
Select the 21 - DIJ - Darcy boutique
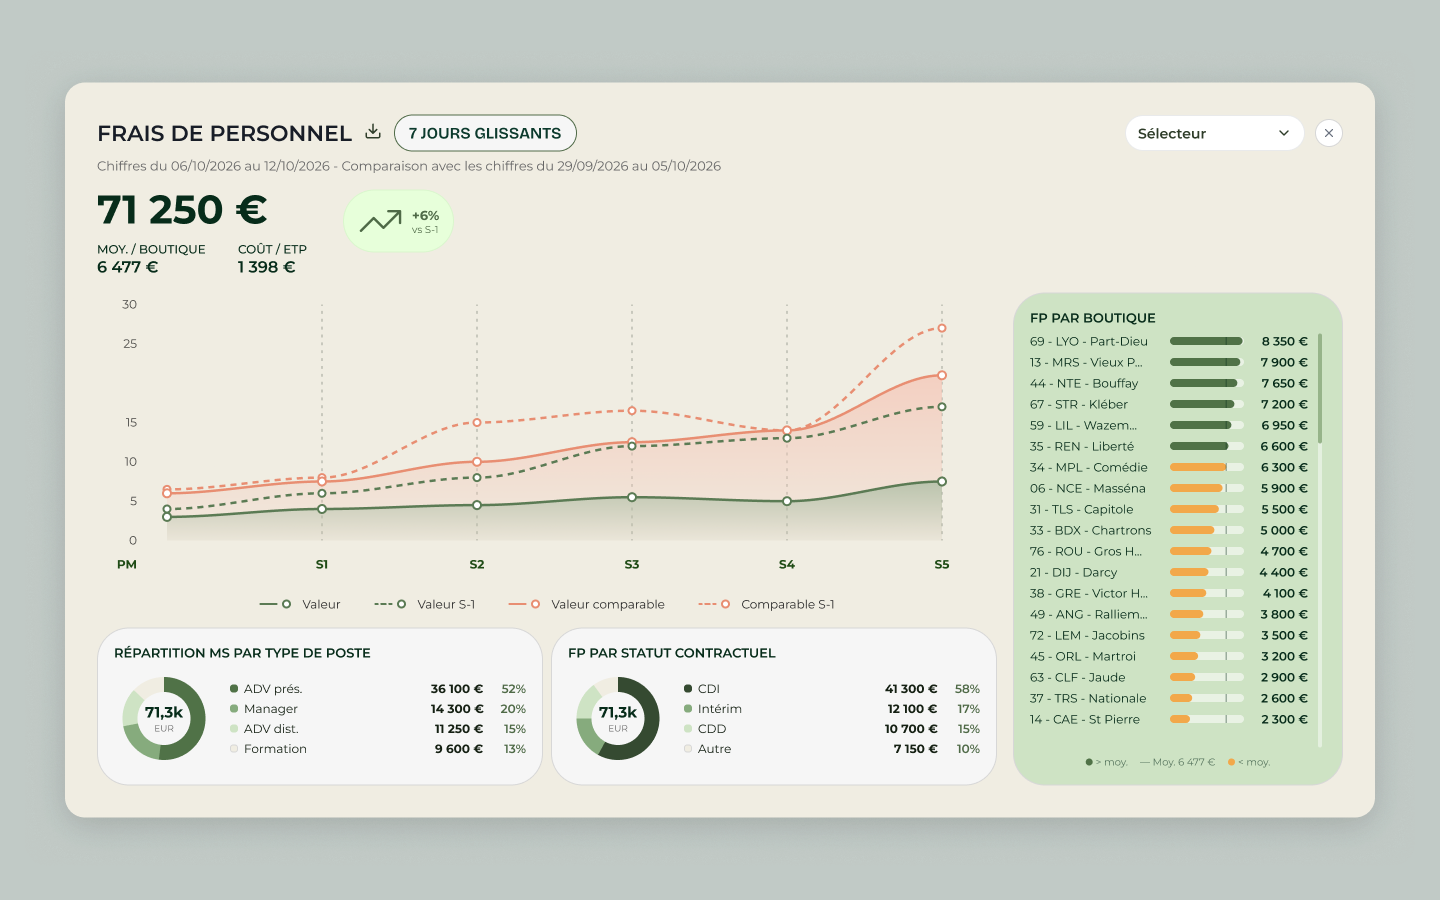(x=1169, y=572)
